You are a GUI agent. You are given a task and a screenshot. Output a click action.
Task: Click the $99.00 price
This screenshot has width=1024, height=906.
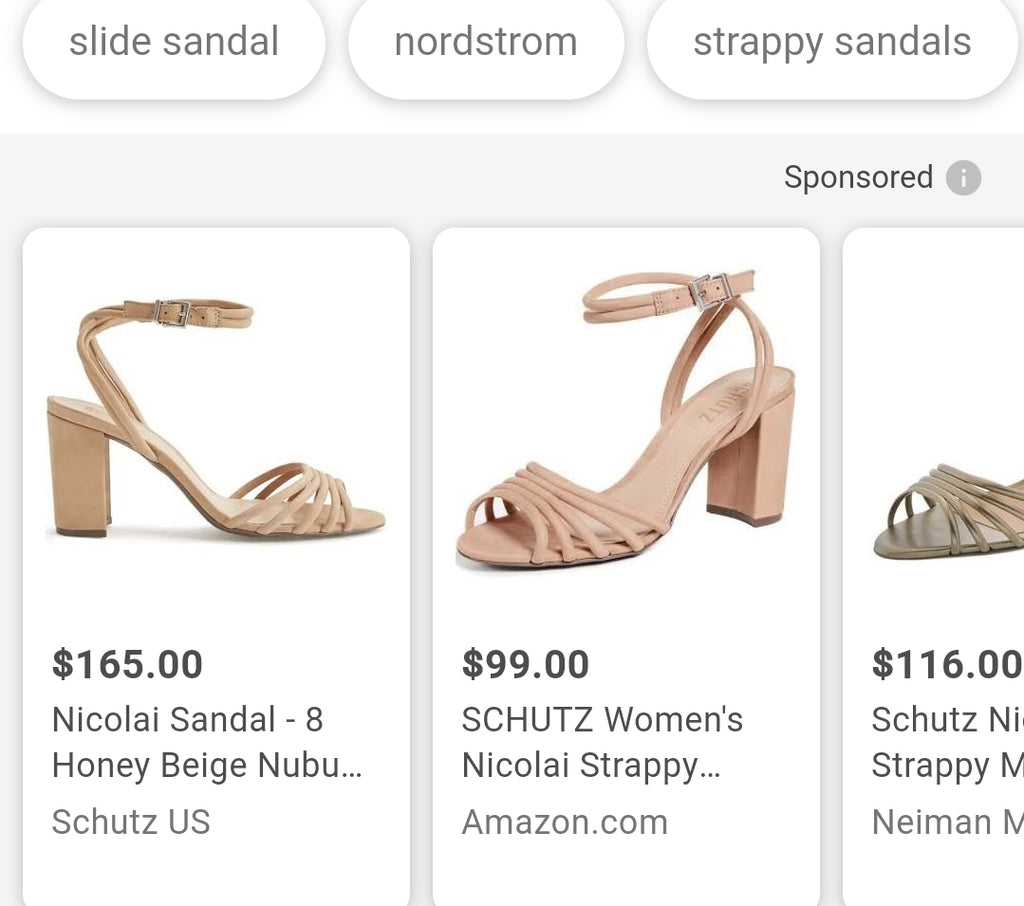pyautogui.click(x=525, y=664)
